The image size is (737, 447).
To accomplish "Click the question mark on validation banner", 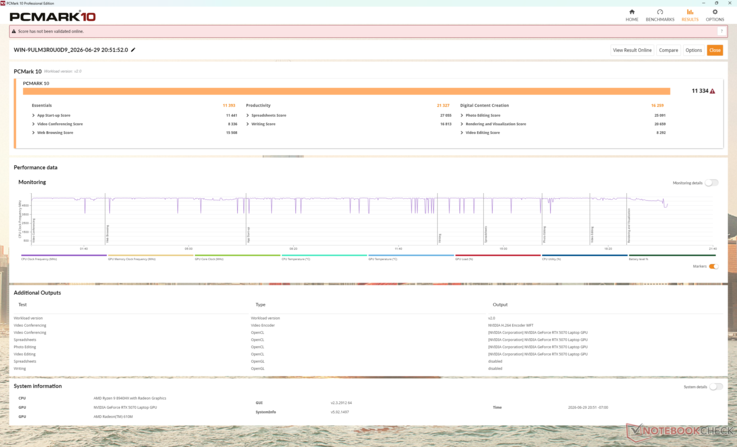I will pos(721,31).
